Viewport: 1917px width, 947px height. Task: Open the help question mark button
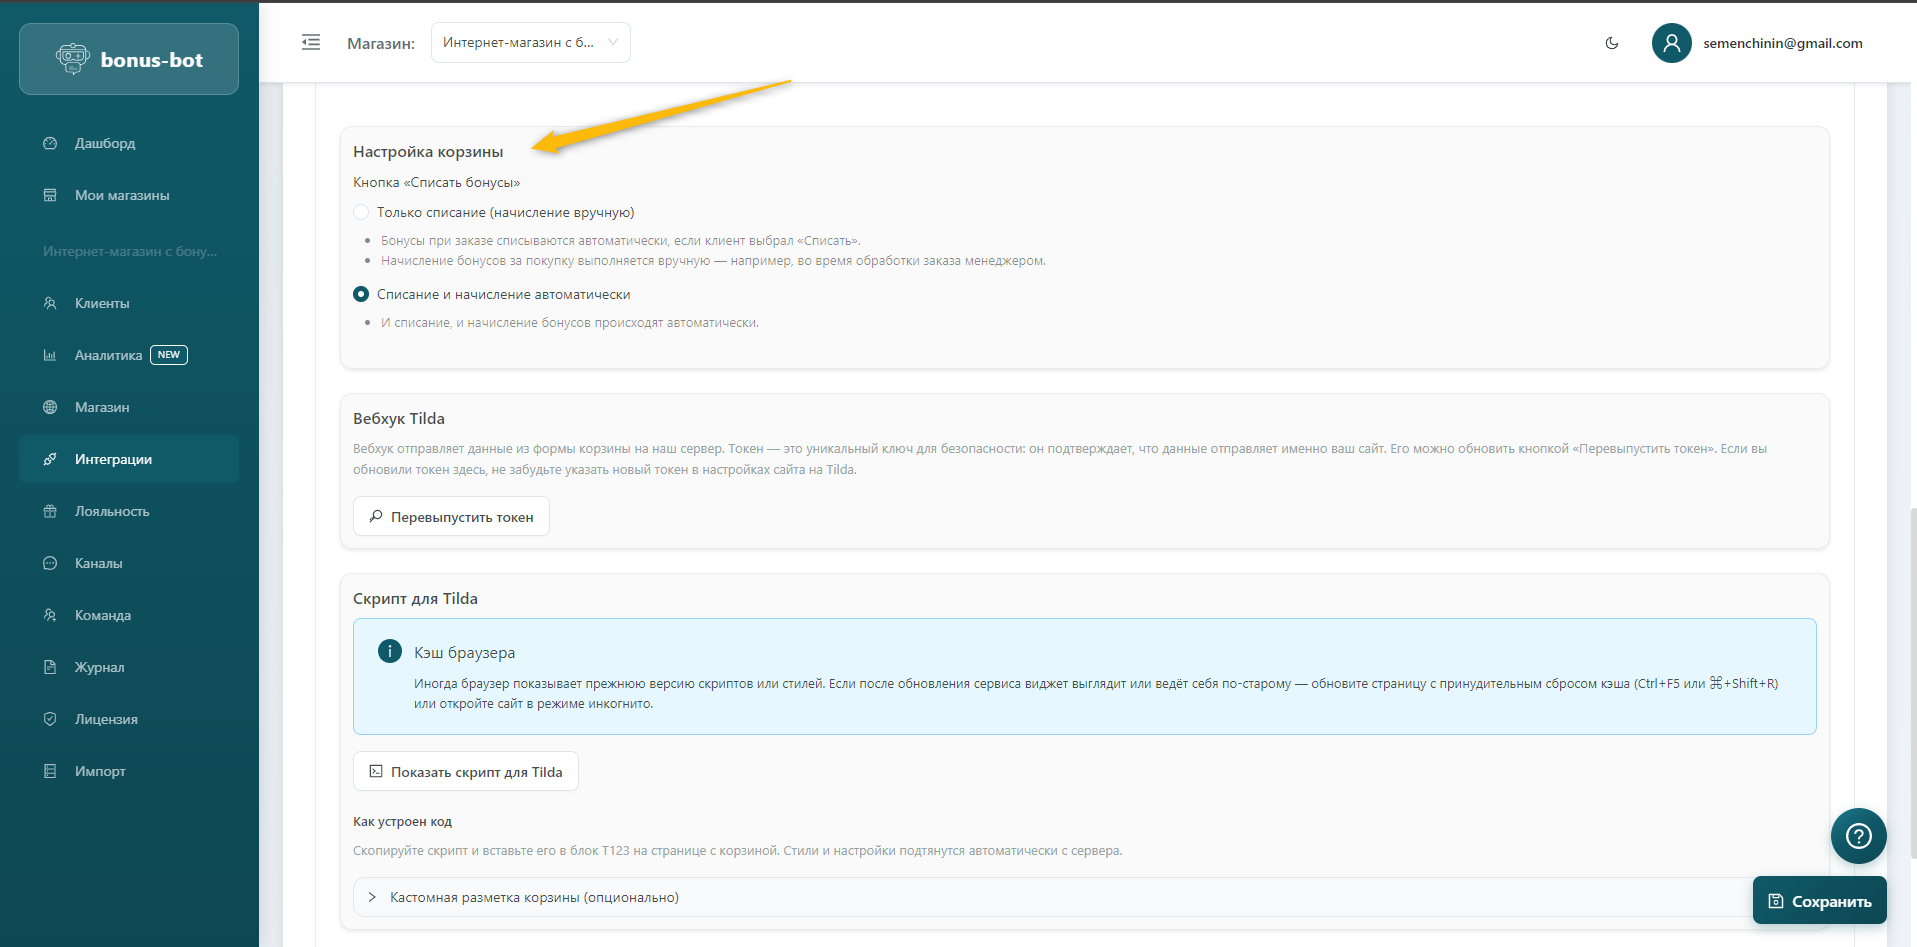pyautogui.click(x=1858, y=836)
